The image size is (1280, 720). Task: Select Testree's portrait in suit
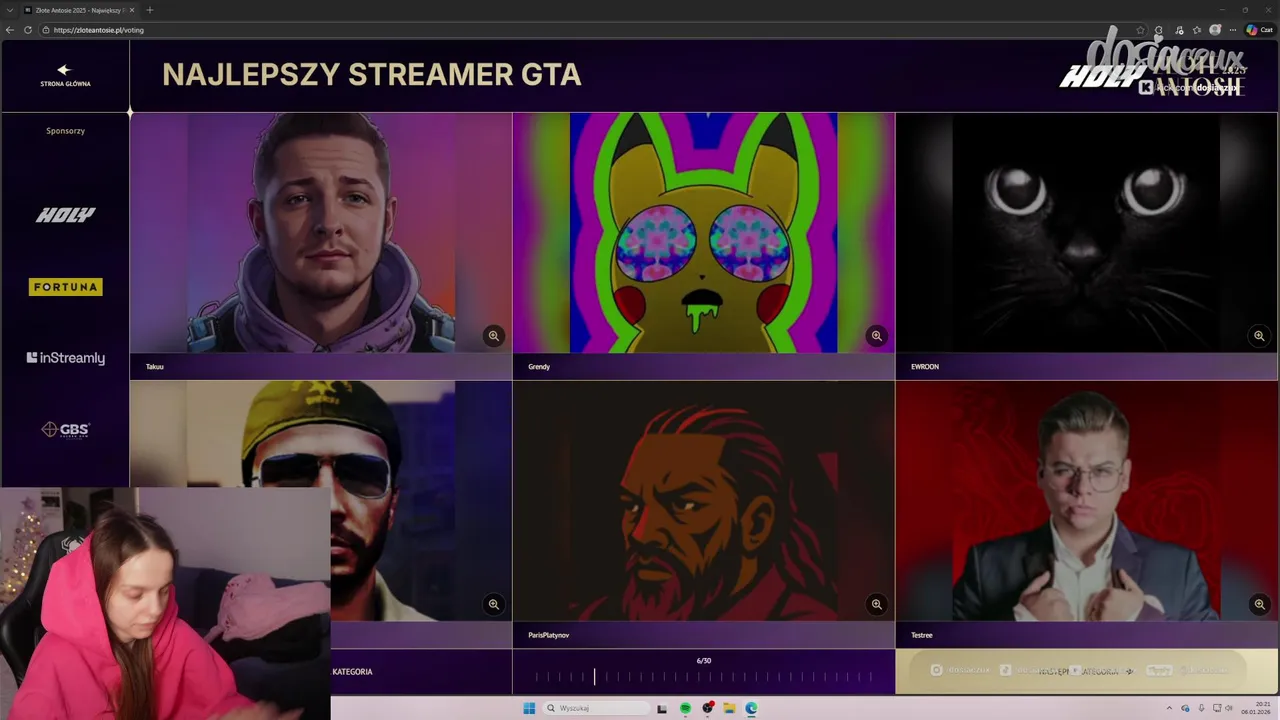[1087, 500]
